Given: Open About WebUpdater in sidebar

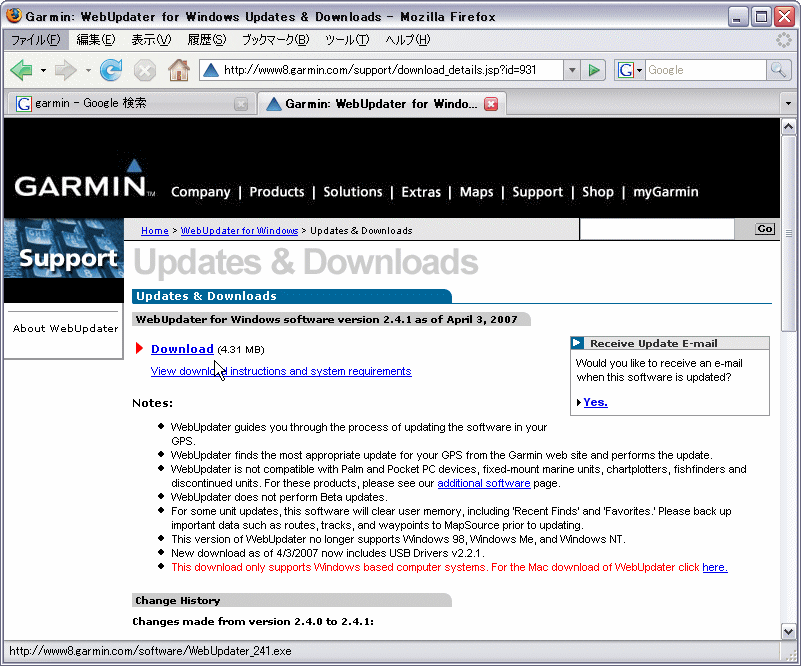Looking at the screenshot, I should (x=65, y=328).
